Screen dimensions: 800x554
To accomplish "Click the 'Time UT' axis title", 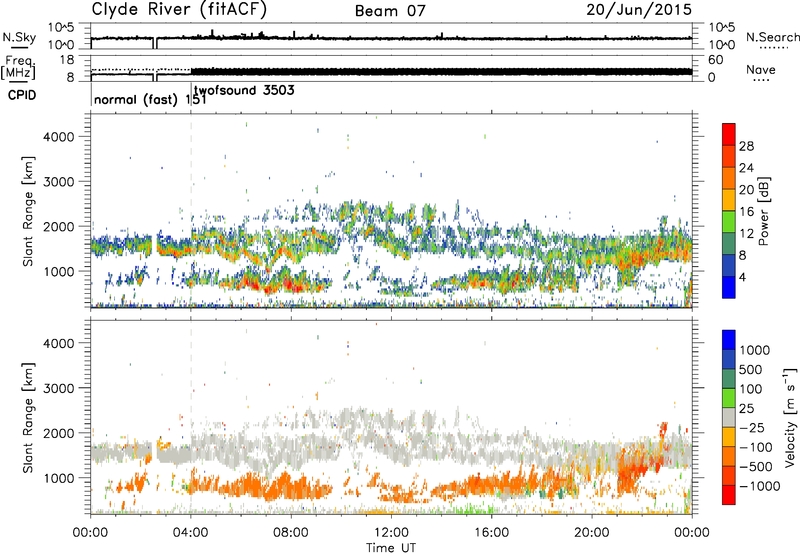I will point(391,548).
